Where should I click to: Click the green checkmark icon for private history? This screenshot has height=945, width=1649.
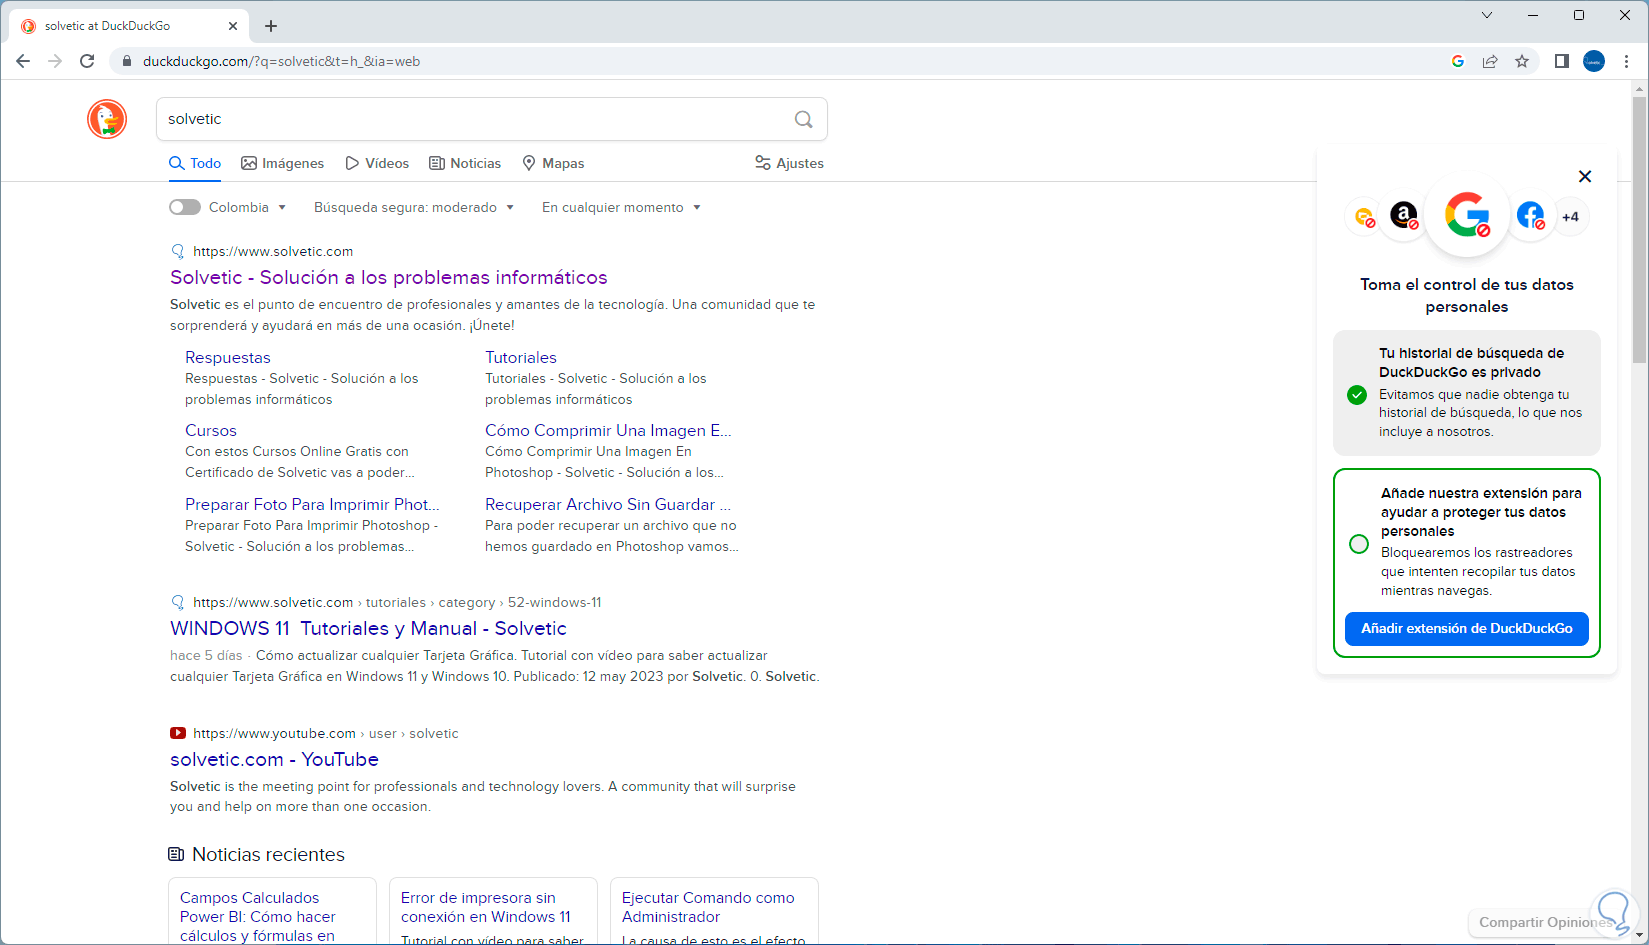[x=1357, y=395]
